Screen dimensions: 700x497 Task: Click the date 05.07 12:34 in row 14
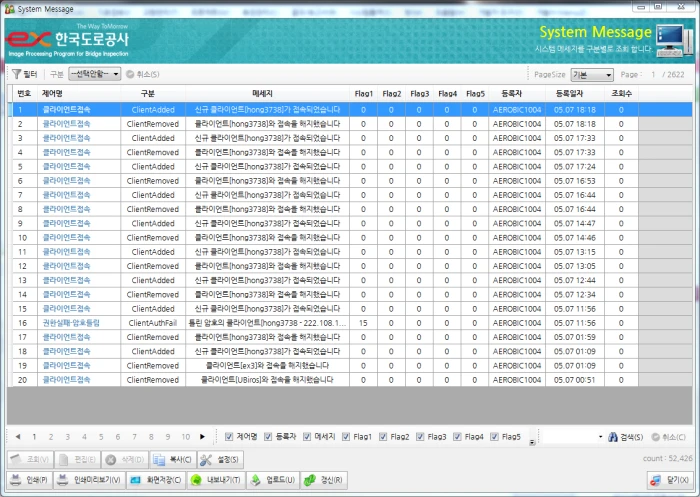click(575, 294)
